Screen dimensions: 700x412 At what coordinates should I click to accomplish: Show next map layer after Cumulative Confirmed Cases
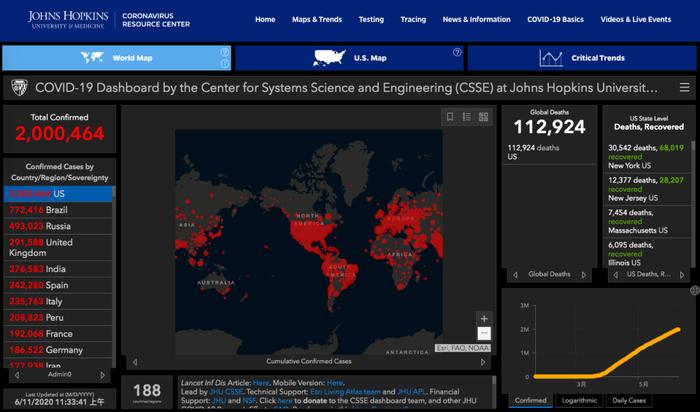pos(483,362)
